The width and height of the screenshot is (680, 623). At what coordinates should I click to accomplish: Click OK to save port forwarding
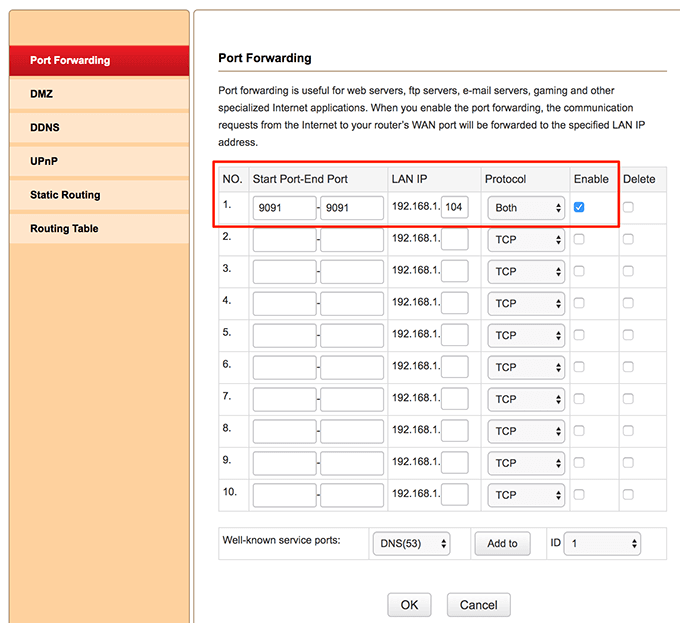click(409, 605)
